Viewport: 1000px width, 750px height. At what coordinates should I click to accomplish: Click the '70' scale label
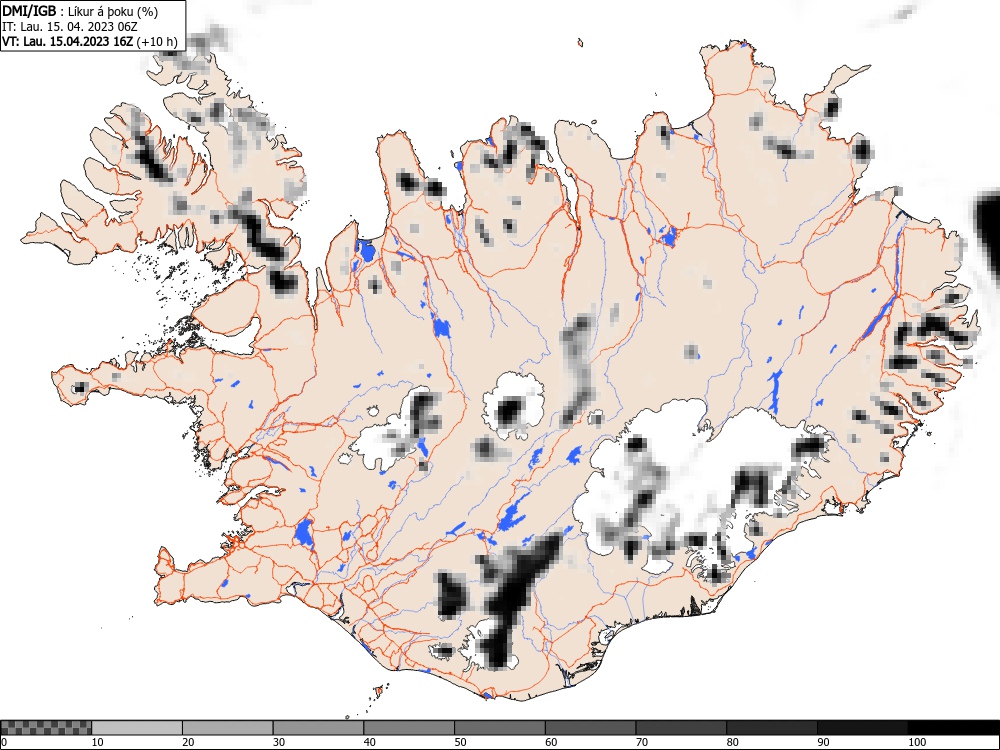[x=642, y=742]
